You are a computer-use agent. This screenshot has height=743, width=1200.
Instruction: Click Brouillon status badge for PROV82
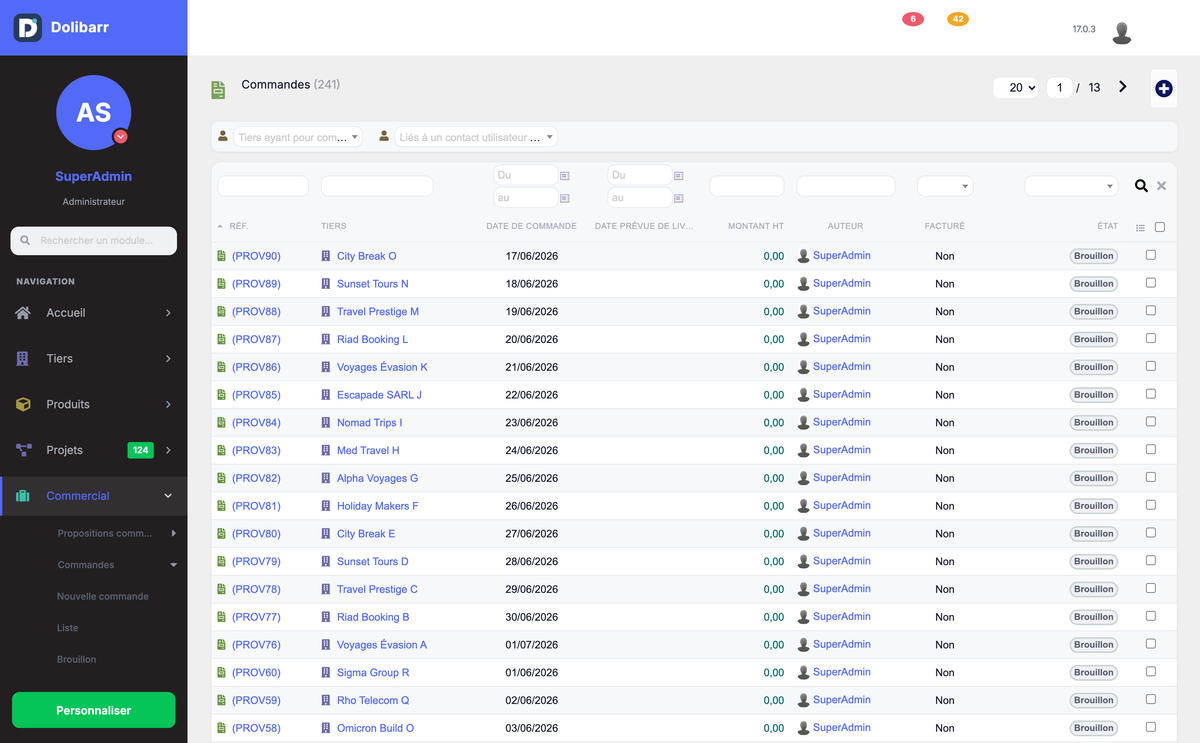pos(1094,478)
